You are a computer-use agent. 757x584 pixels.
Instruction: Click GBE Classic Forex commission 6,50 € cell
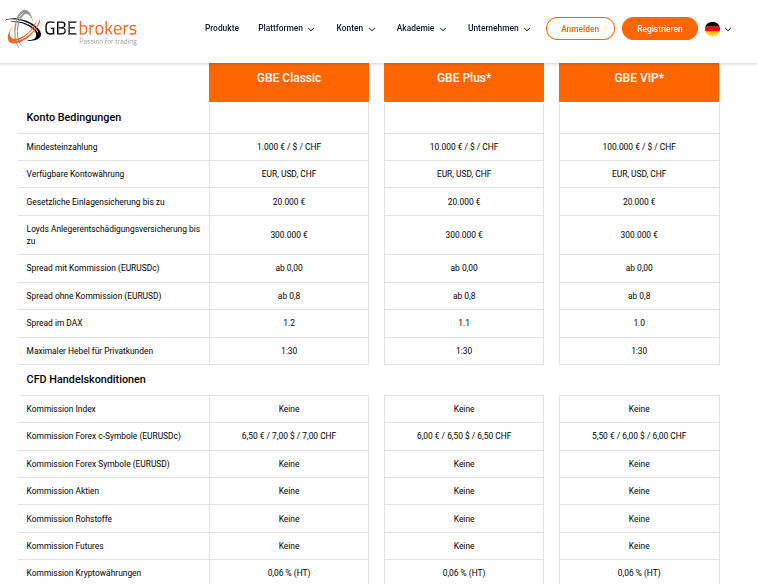289,436
